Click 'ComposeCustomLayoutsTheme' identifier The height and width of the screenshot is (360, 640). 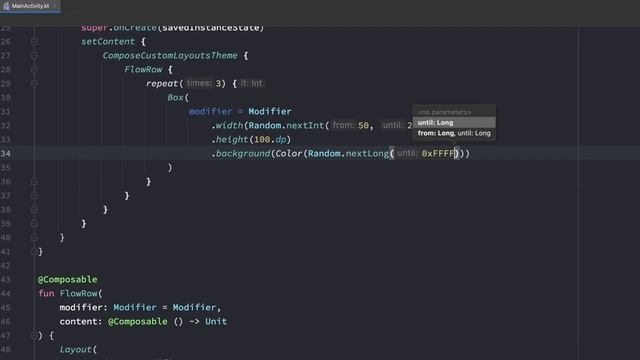point(170,56)
